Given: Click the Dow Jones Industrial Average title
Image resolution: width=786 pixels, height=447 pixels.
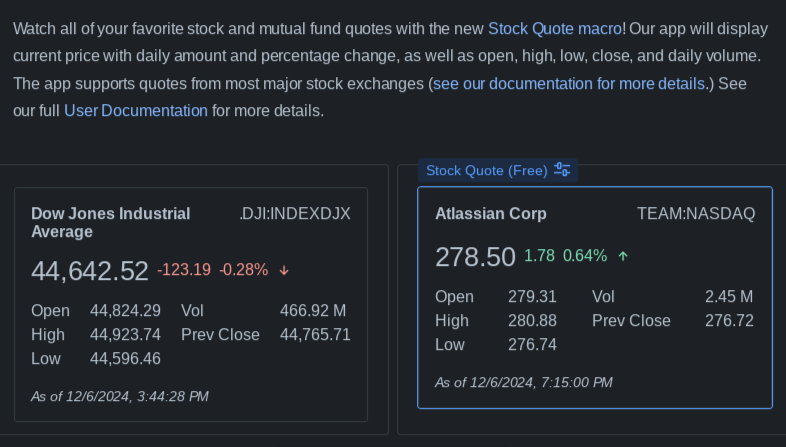Looking at the screenshot, I should click(110, 222).
